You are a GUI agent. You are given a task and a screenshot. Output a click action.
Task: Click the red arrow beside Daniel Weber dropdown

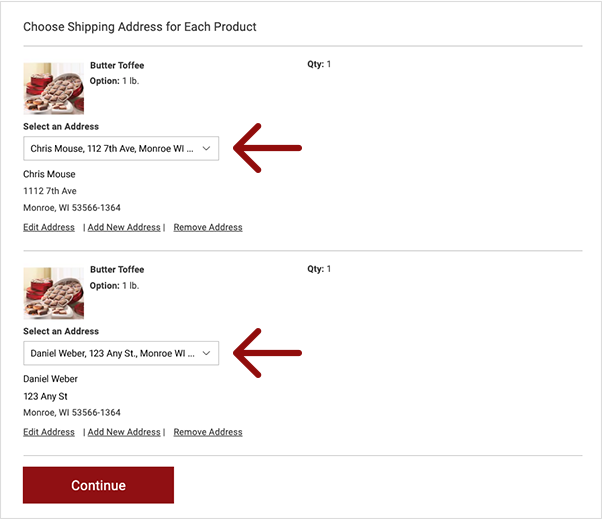click(267, 353)
